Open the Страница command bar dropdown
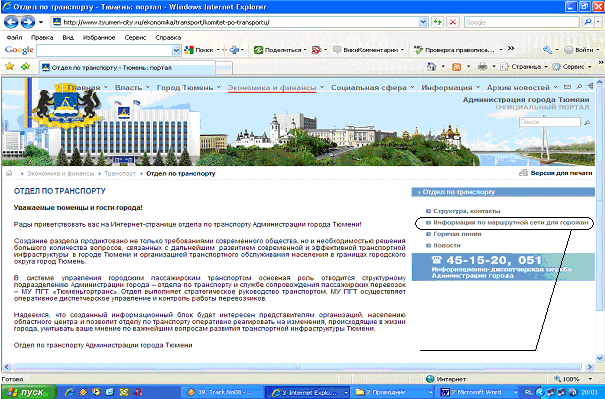The image size is (605, 399). (x=525, y=67)
